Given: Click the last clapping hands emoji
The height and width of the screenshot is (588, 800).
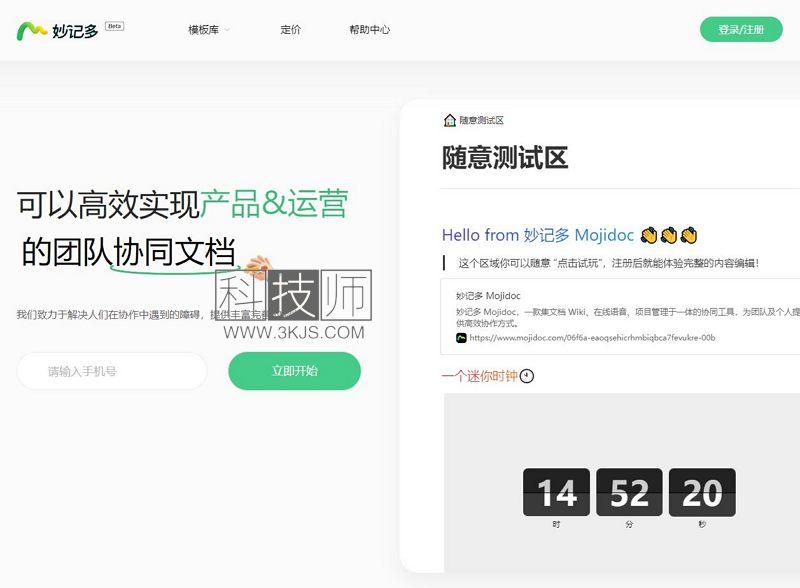Looking at the screenshot, I should click(689, 235).
